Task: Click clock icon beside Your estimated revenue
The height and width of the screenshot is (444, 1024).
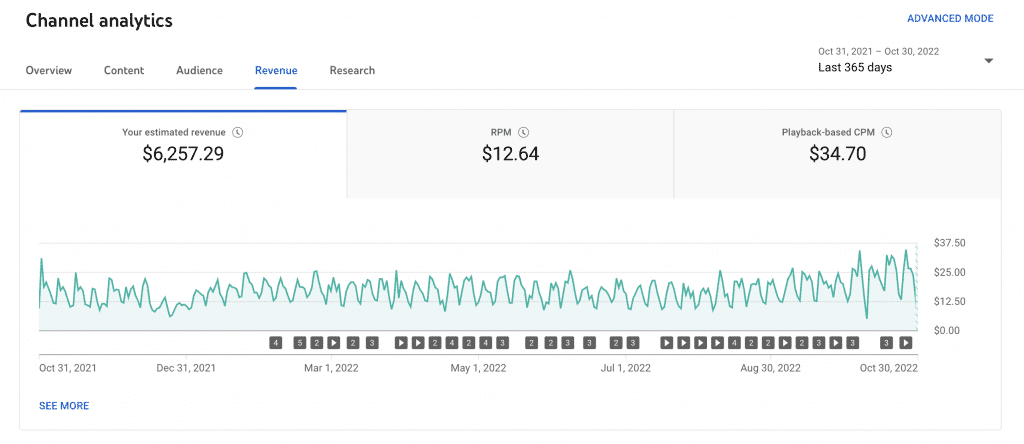Action: [238, 133]
